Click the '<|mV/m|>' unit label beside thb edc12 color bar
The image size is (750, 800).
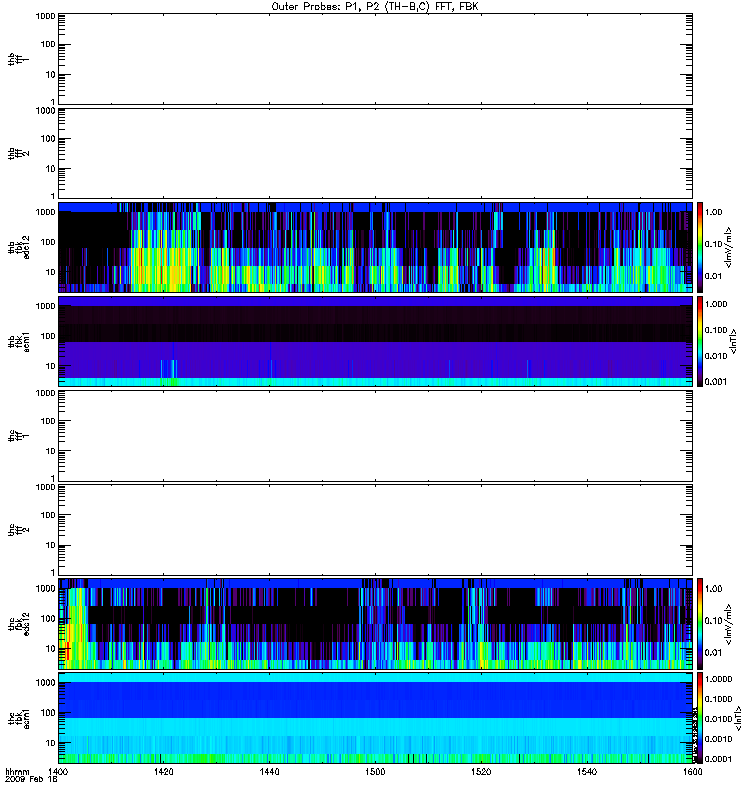pos(729,247)
